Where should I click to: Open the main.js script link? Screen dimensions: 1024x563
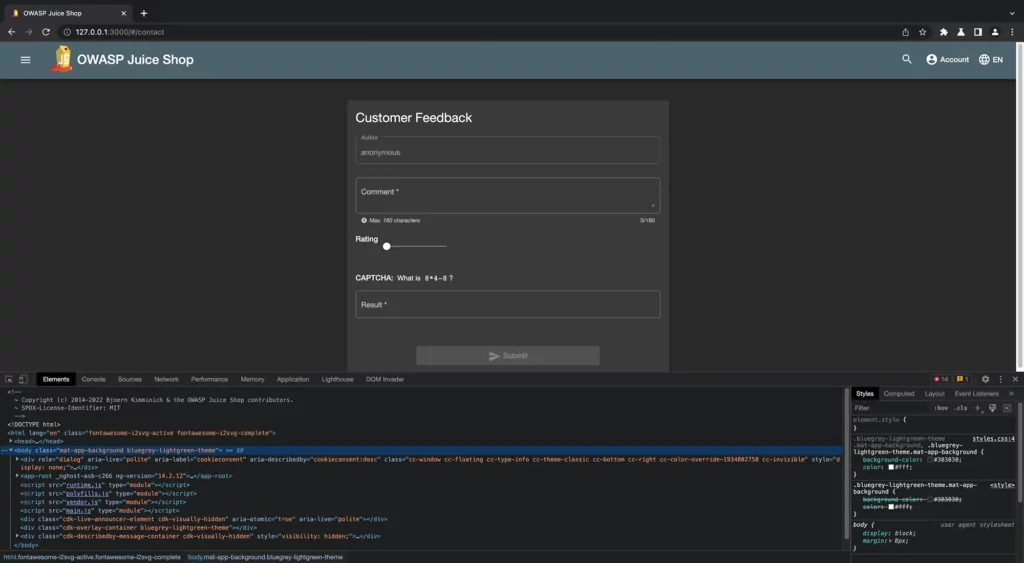(79, 511)
